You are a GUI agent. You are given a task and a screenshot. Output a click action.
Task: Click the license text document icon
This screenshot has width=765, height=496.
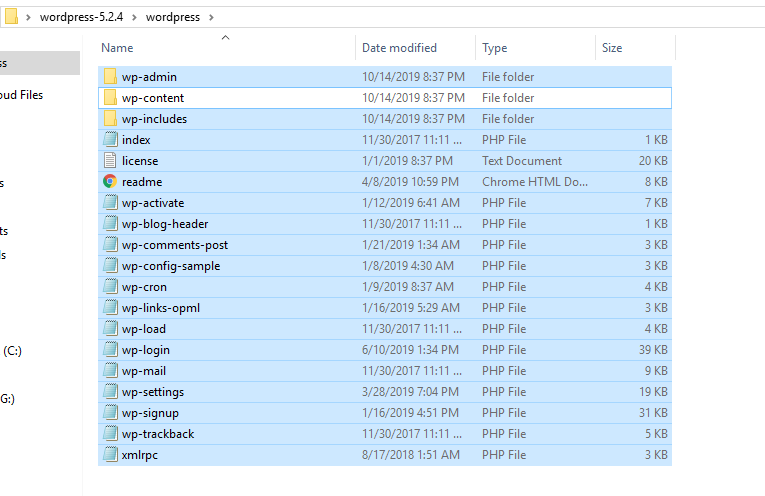point(110,160)
